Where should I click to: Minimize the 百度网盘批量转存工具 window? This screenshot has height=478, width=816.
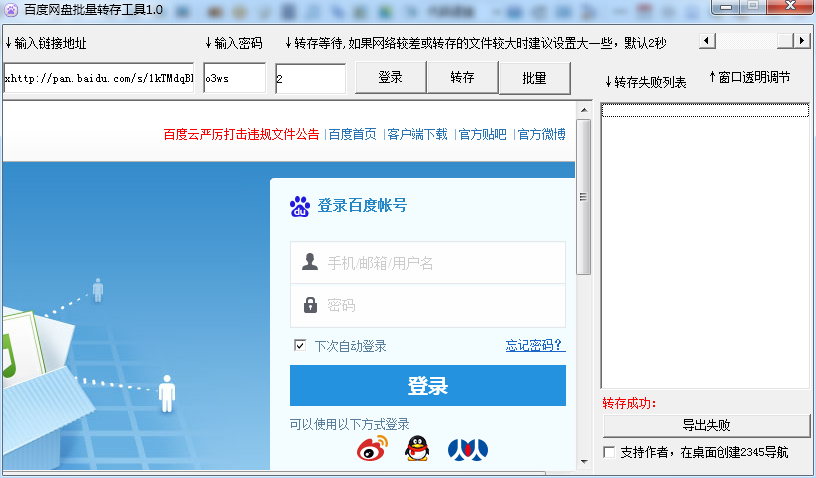click(x=726, y=7)
